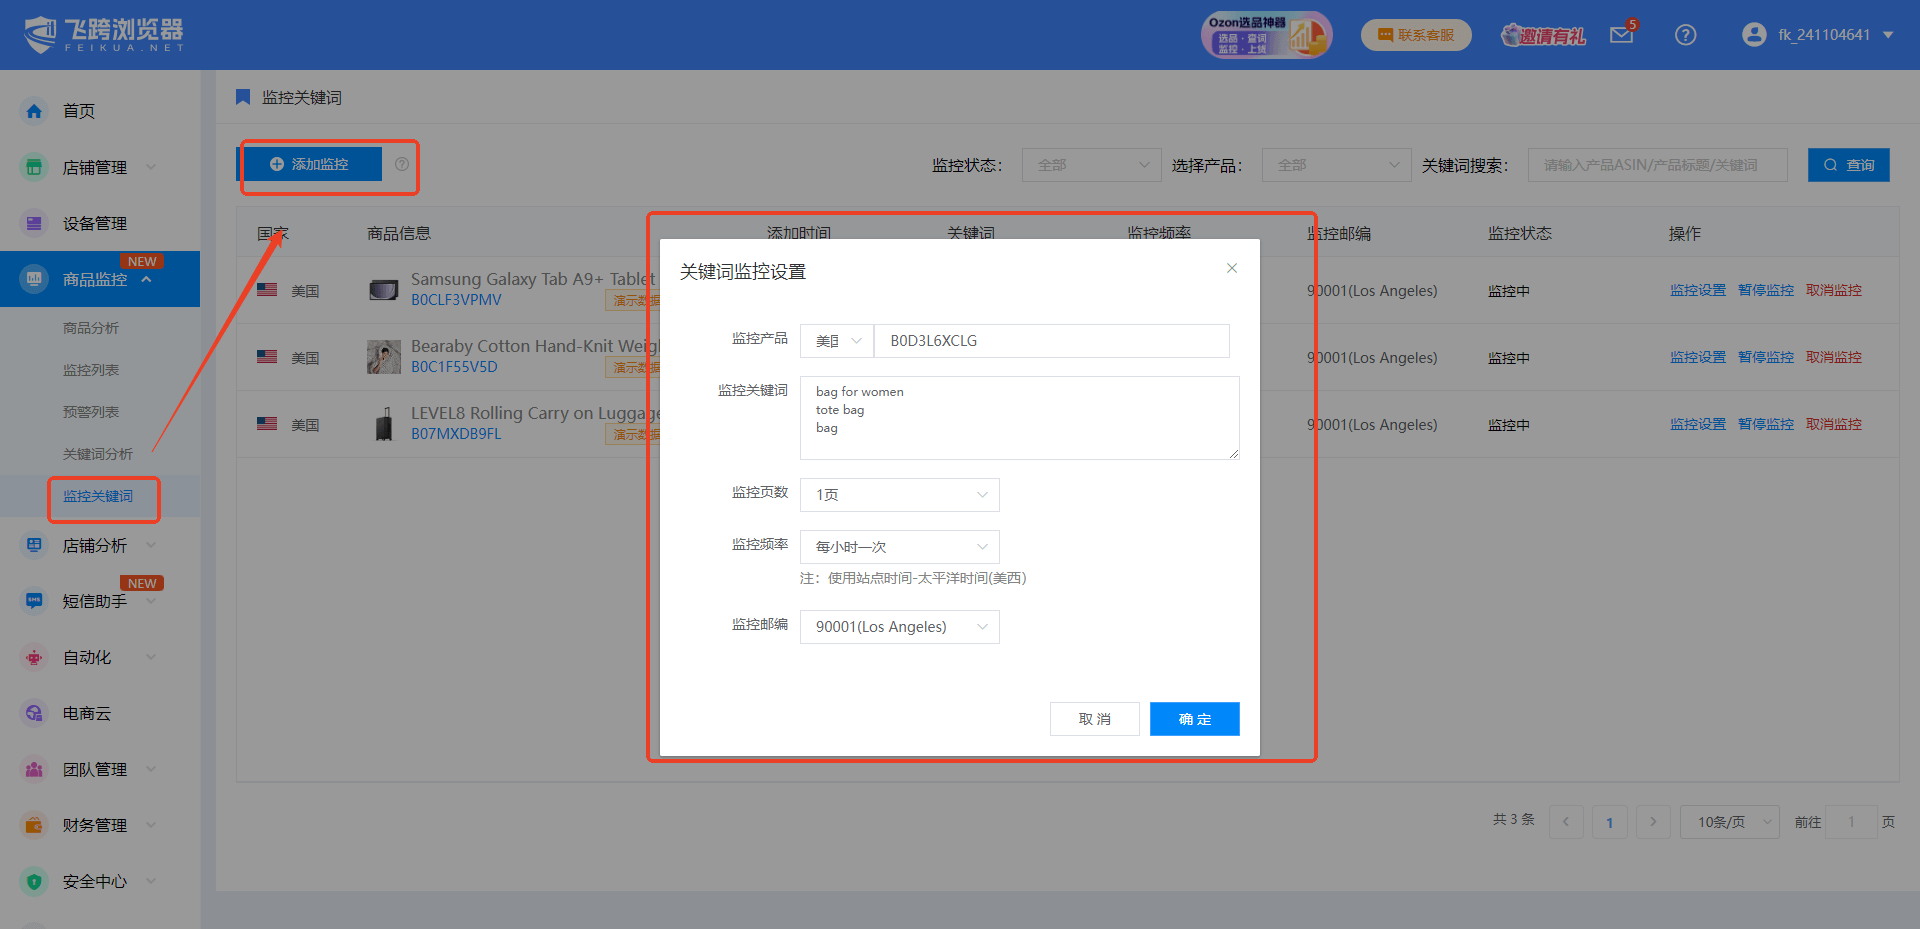
Task: Open the 监控频率 frequency dropdown set to 每小时一次
Action: click(898, 546)
